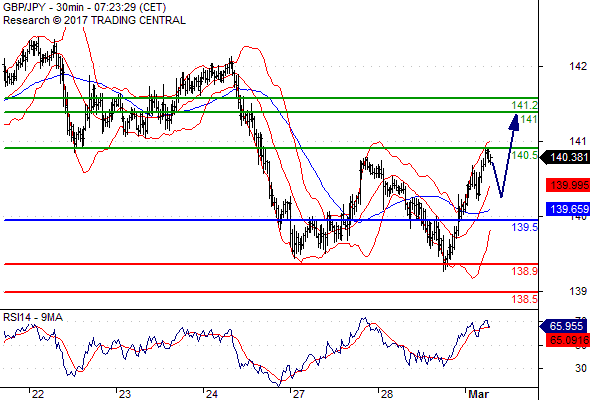This screenshot has height=400, width=590.
Task: Click the blue 139.659 moving average tag
Action: (568, 209)
